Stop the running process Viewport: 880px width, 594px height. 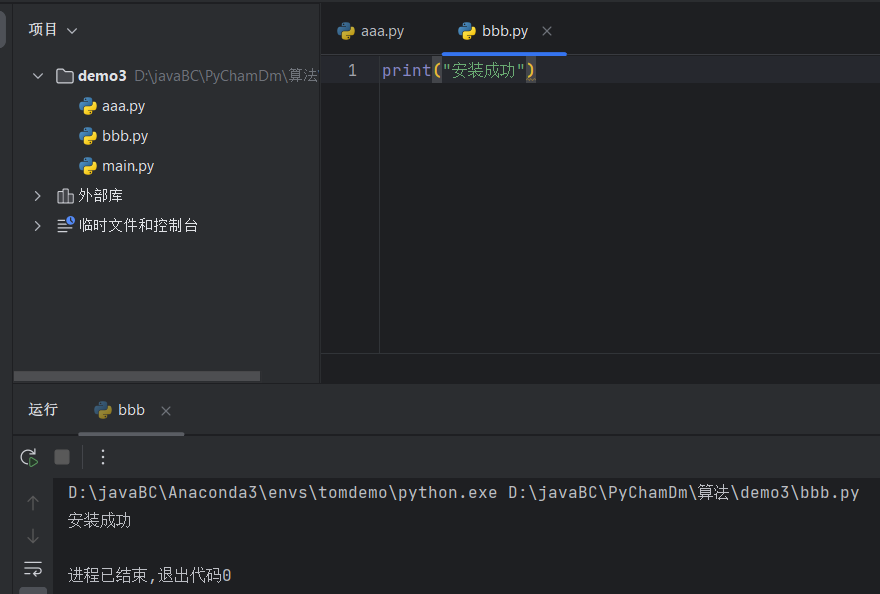62,457
